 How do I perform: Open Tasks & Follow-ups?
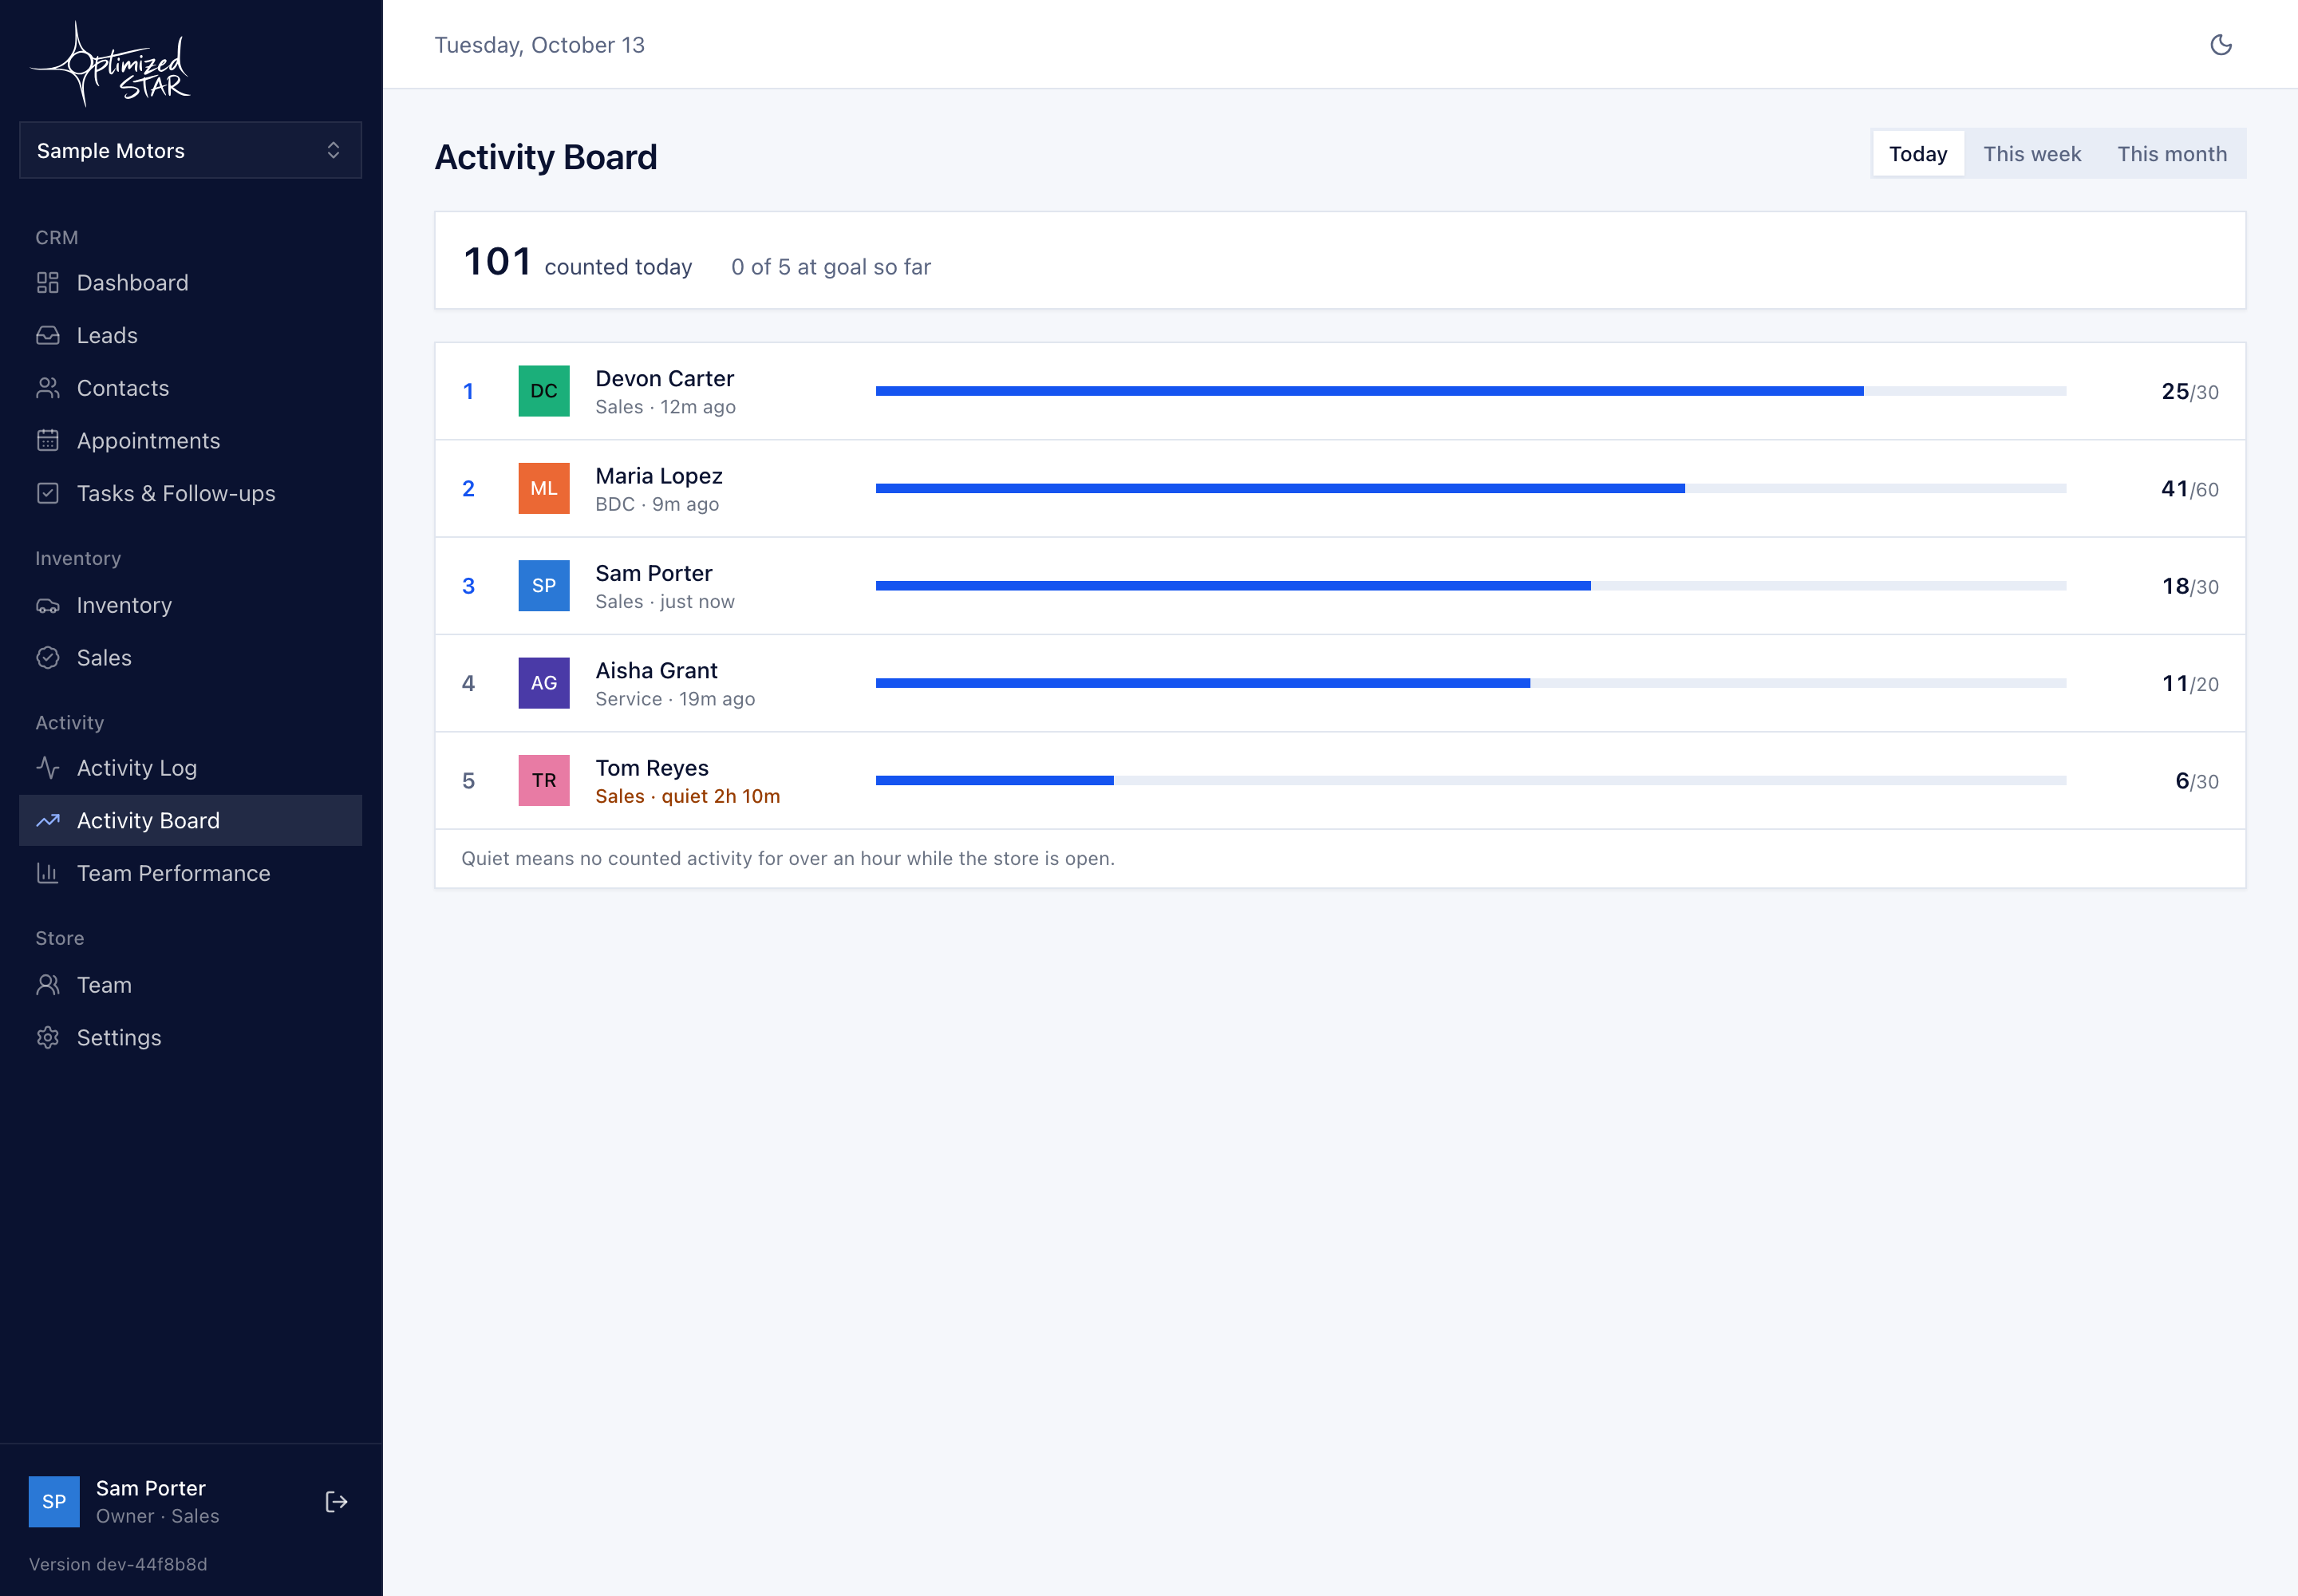(x=190, y=493)
